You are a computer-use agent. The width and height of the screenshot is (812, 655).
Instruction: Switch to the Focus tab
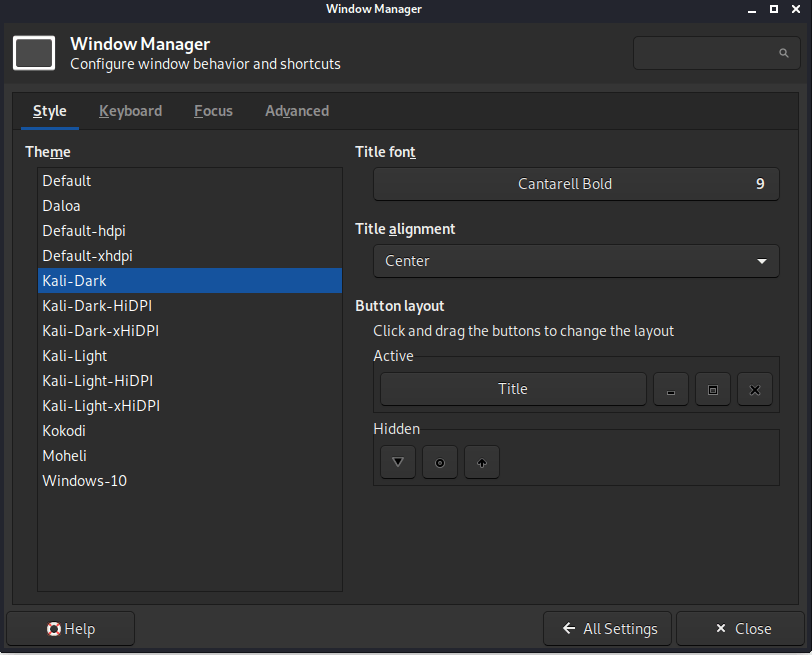click(213, 111)
